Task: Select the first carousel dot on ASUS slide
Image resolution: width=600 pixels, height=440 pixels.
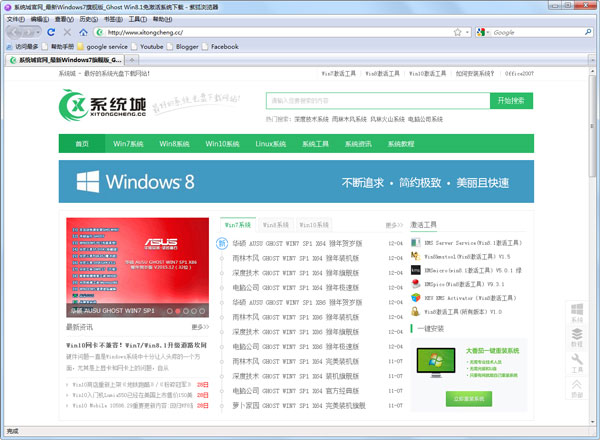Action: pos(170,311)
